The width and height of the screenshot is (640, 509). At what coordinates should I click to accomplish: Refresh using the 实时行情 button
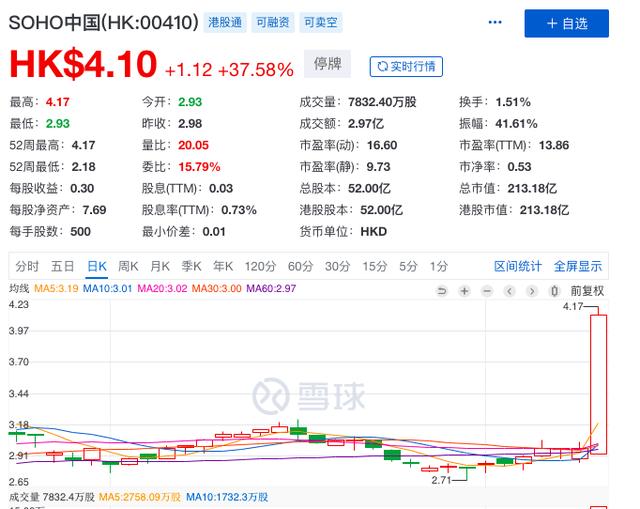click(406, 67)
